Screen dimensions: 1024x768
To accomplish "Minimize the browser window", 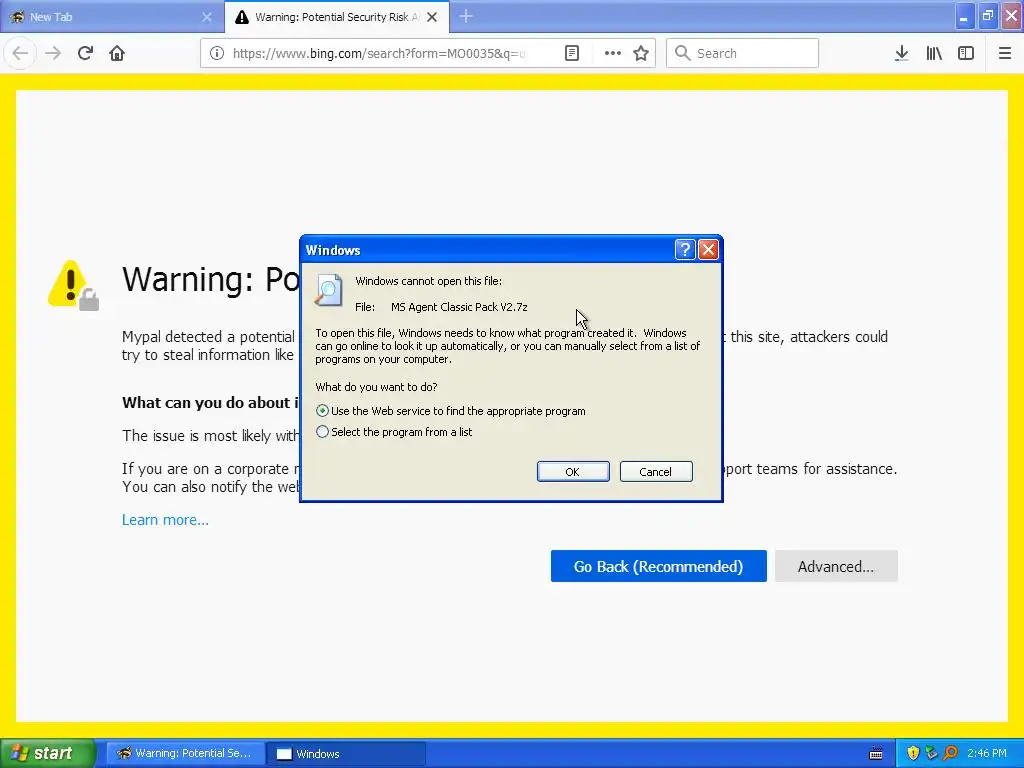I will tap(965, 16).
